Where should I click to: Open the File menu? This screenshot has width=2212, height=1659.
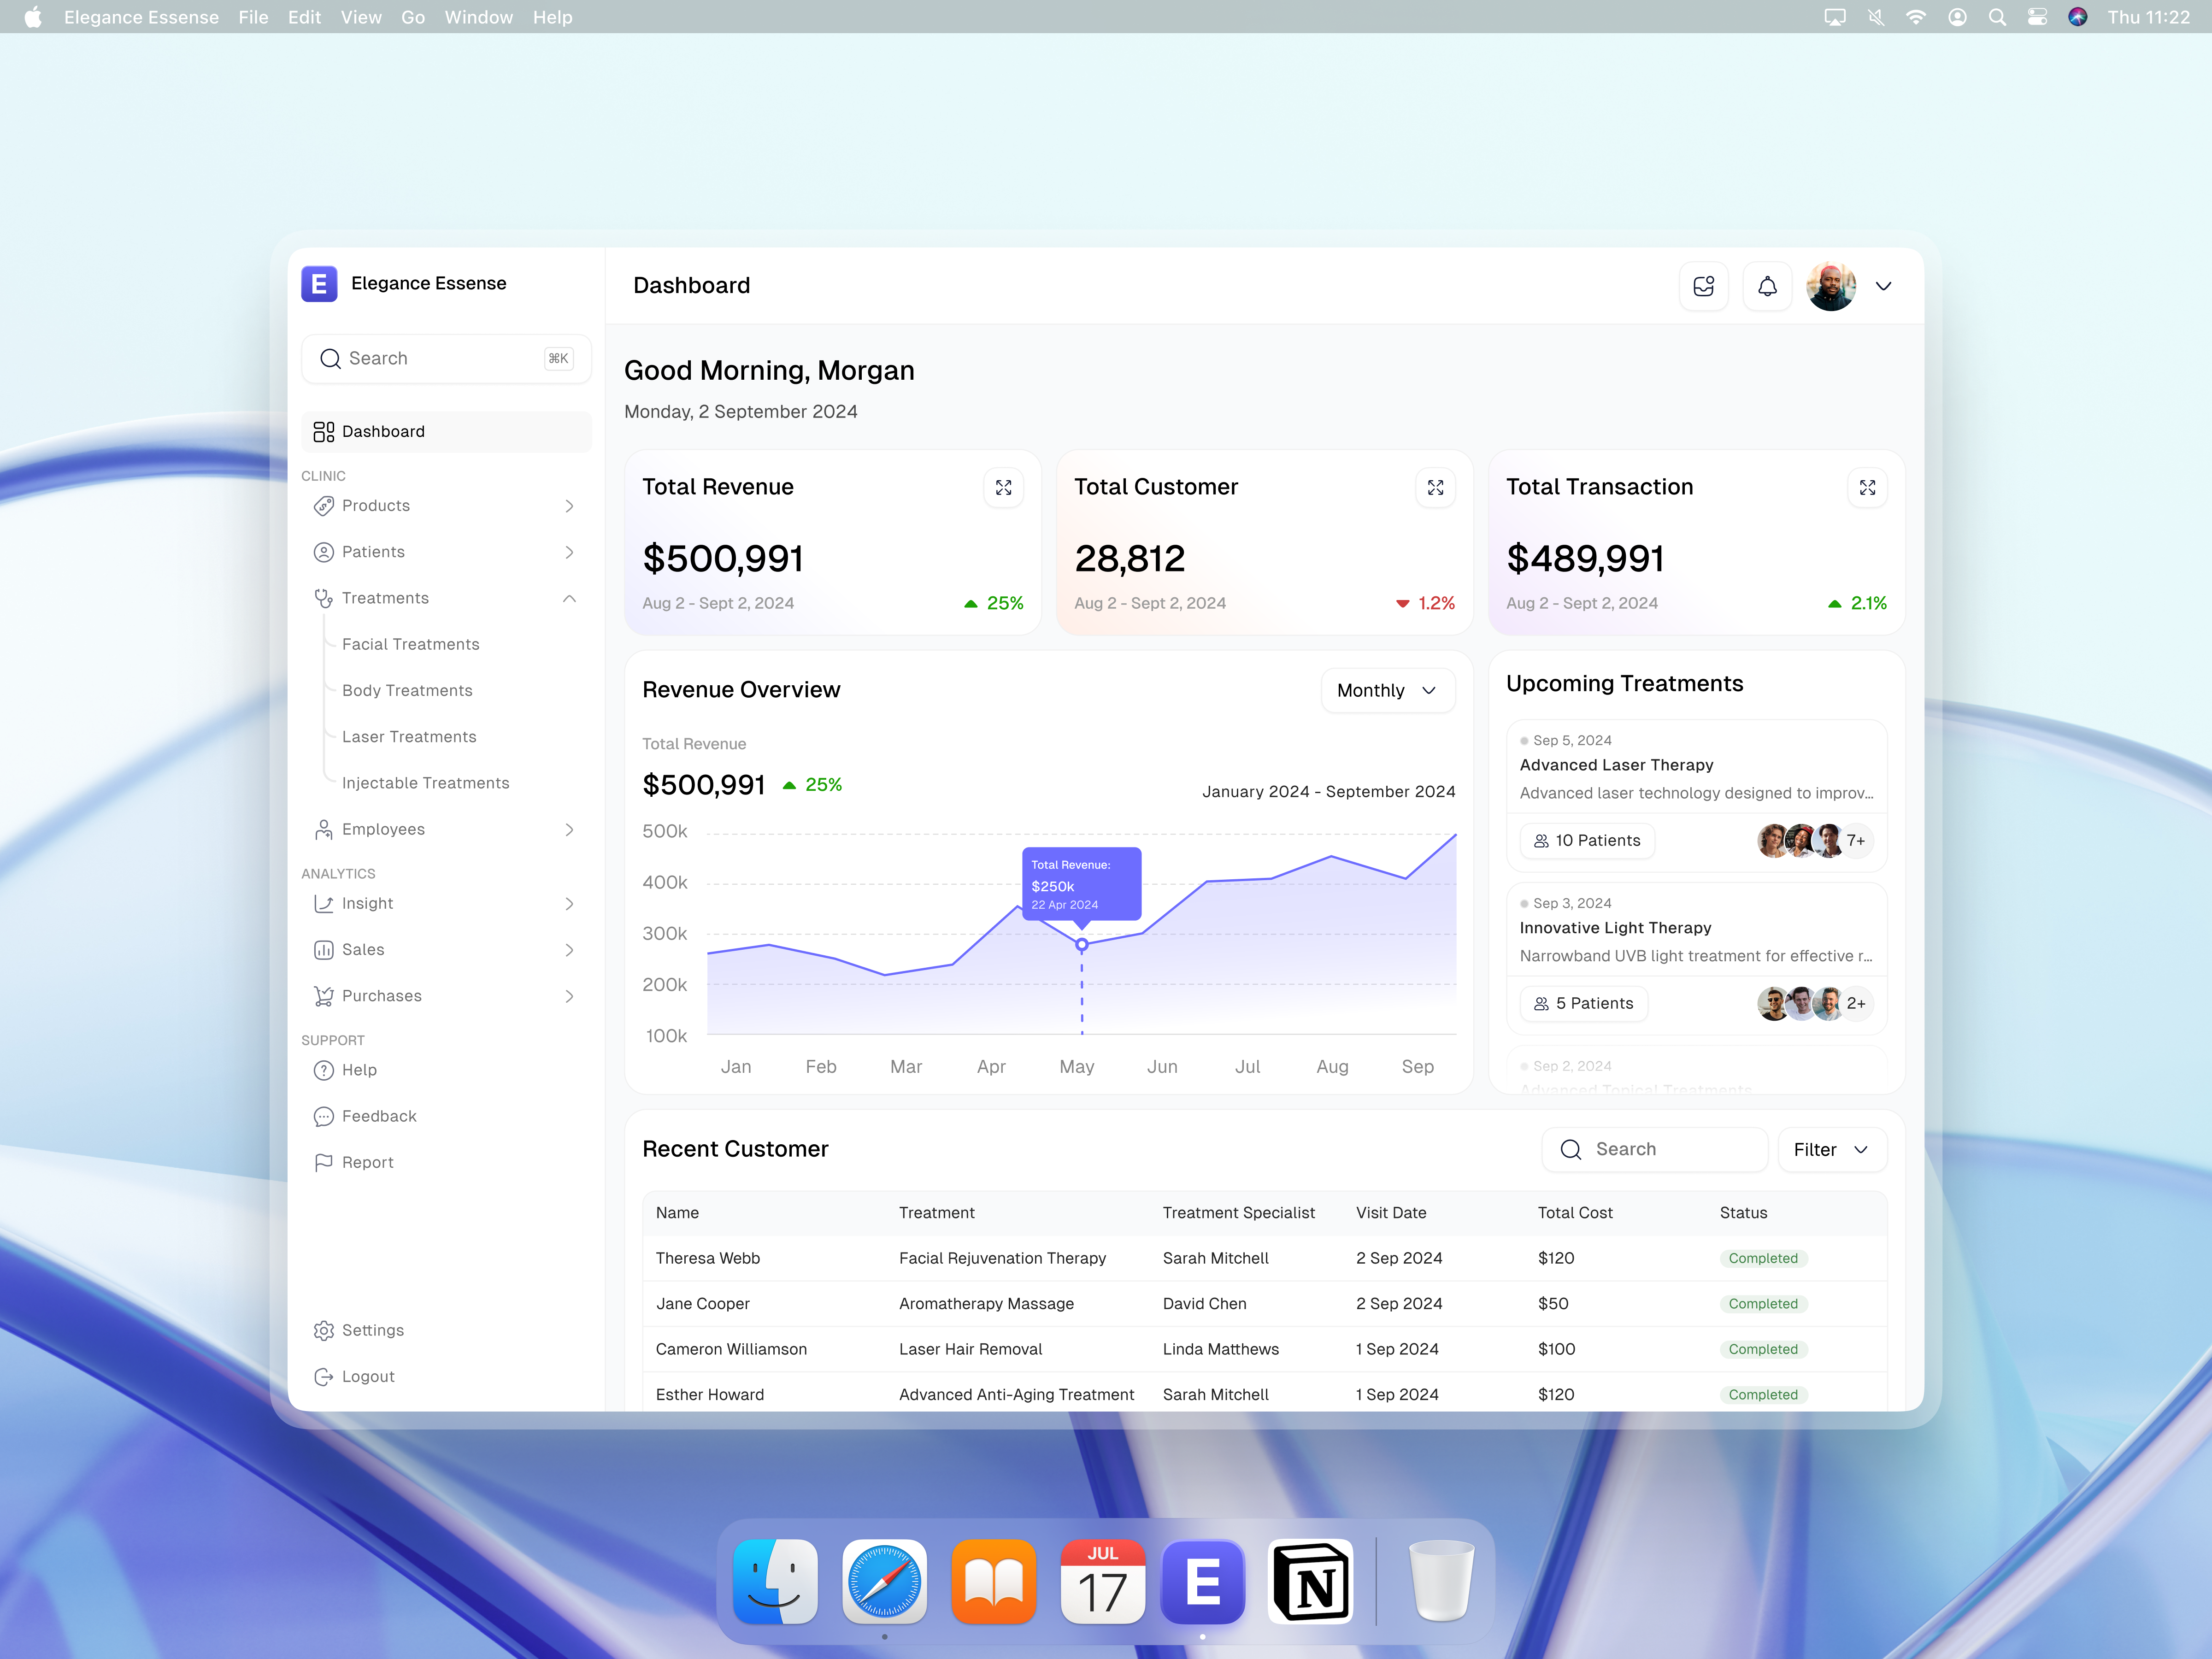point(253,17)
